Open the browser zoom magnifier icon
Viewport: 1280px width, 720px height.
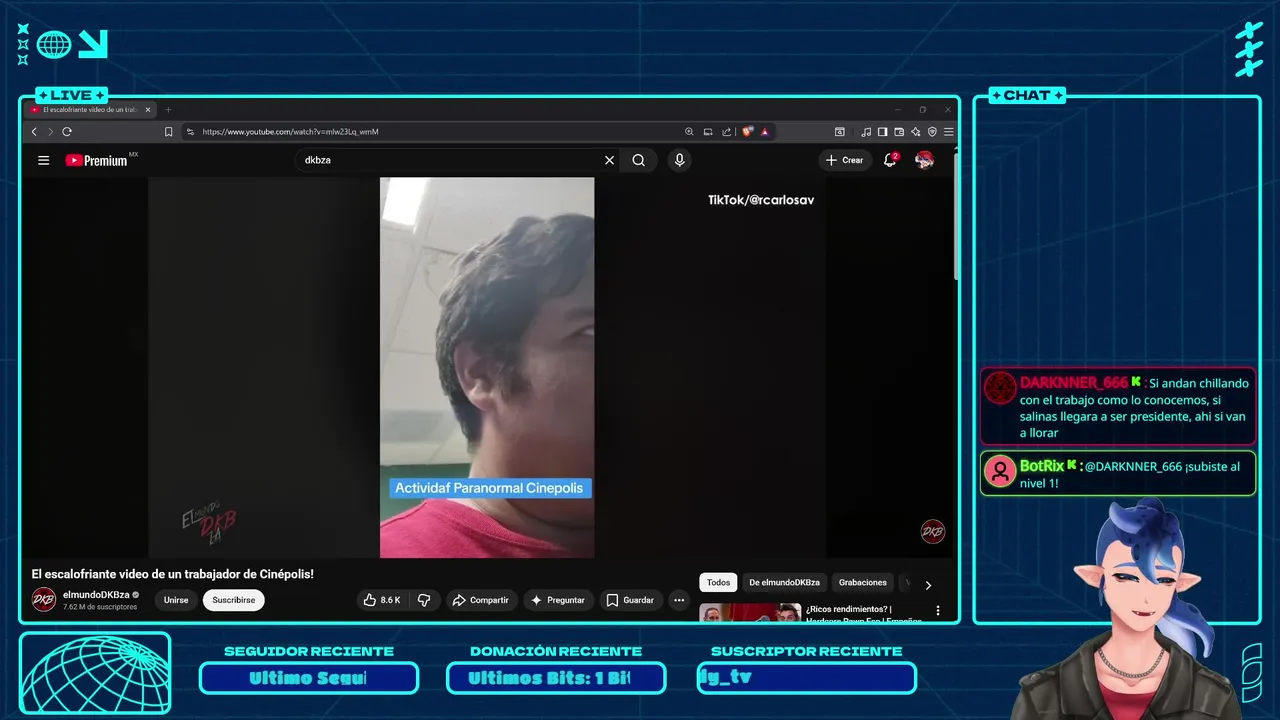click(689, 131)
